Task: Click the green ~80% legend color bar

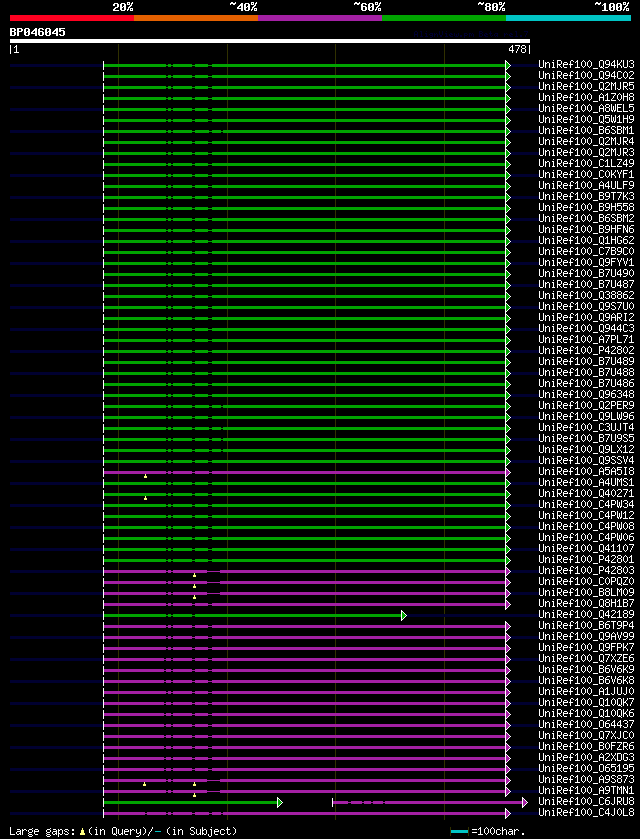Action: coord(444,18)
